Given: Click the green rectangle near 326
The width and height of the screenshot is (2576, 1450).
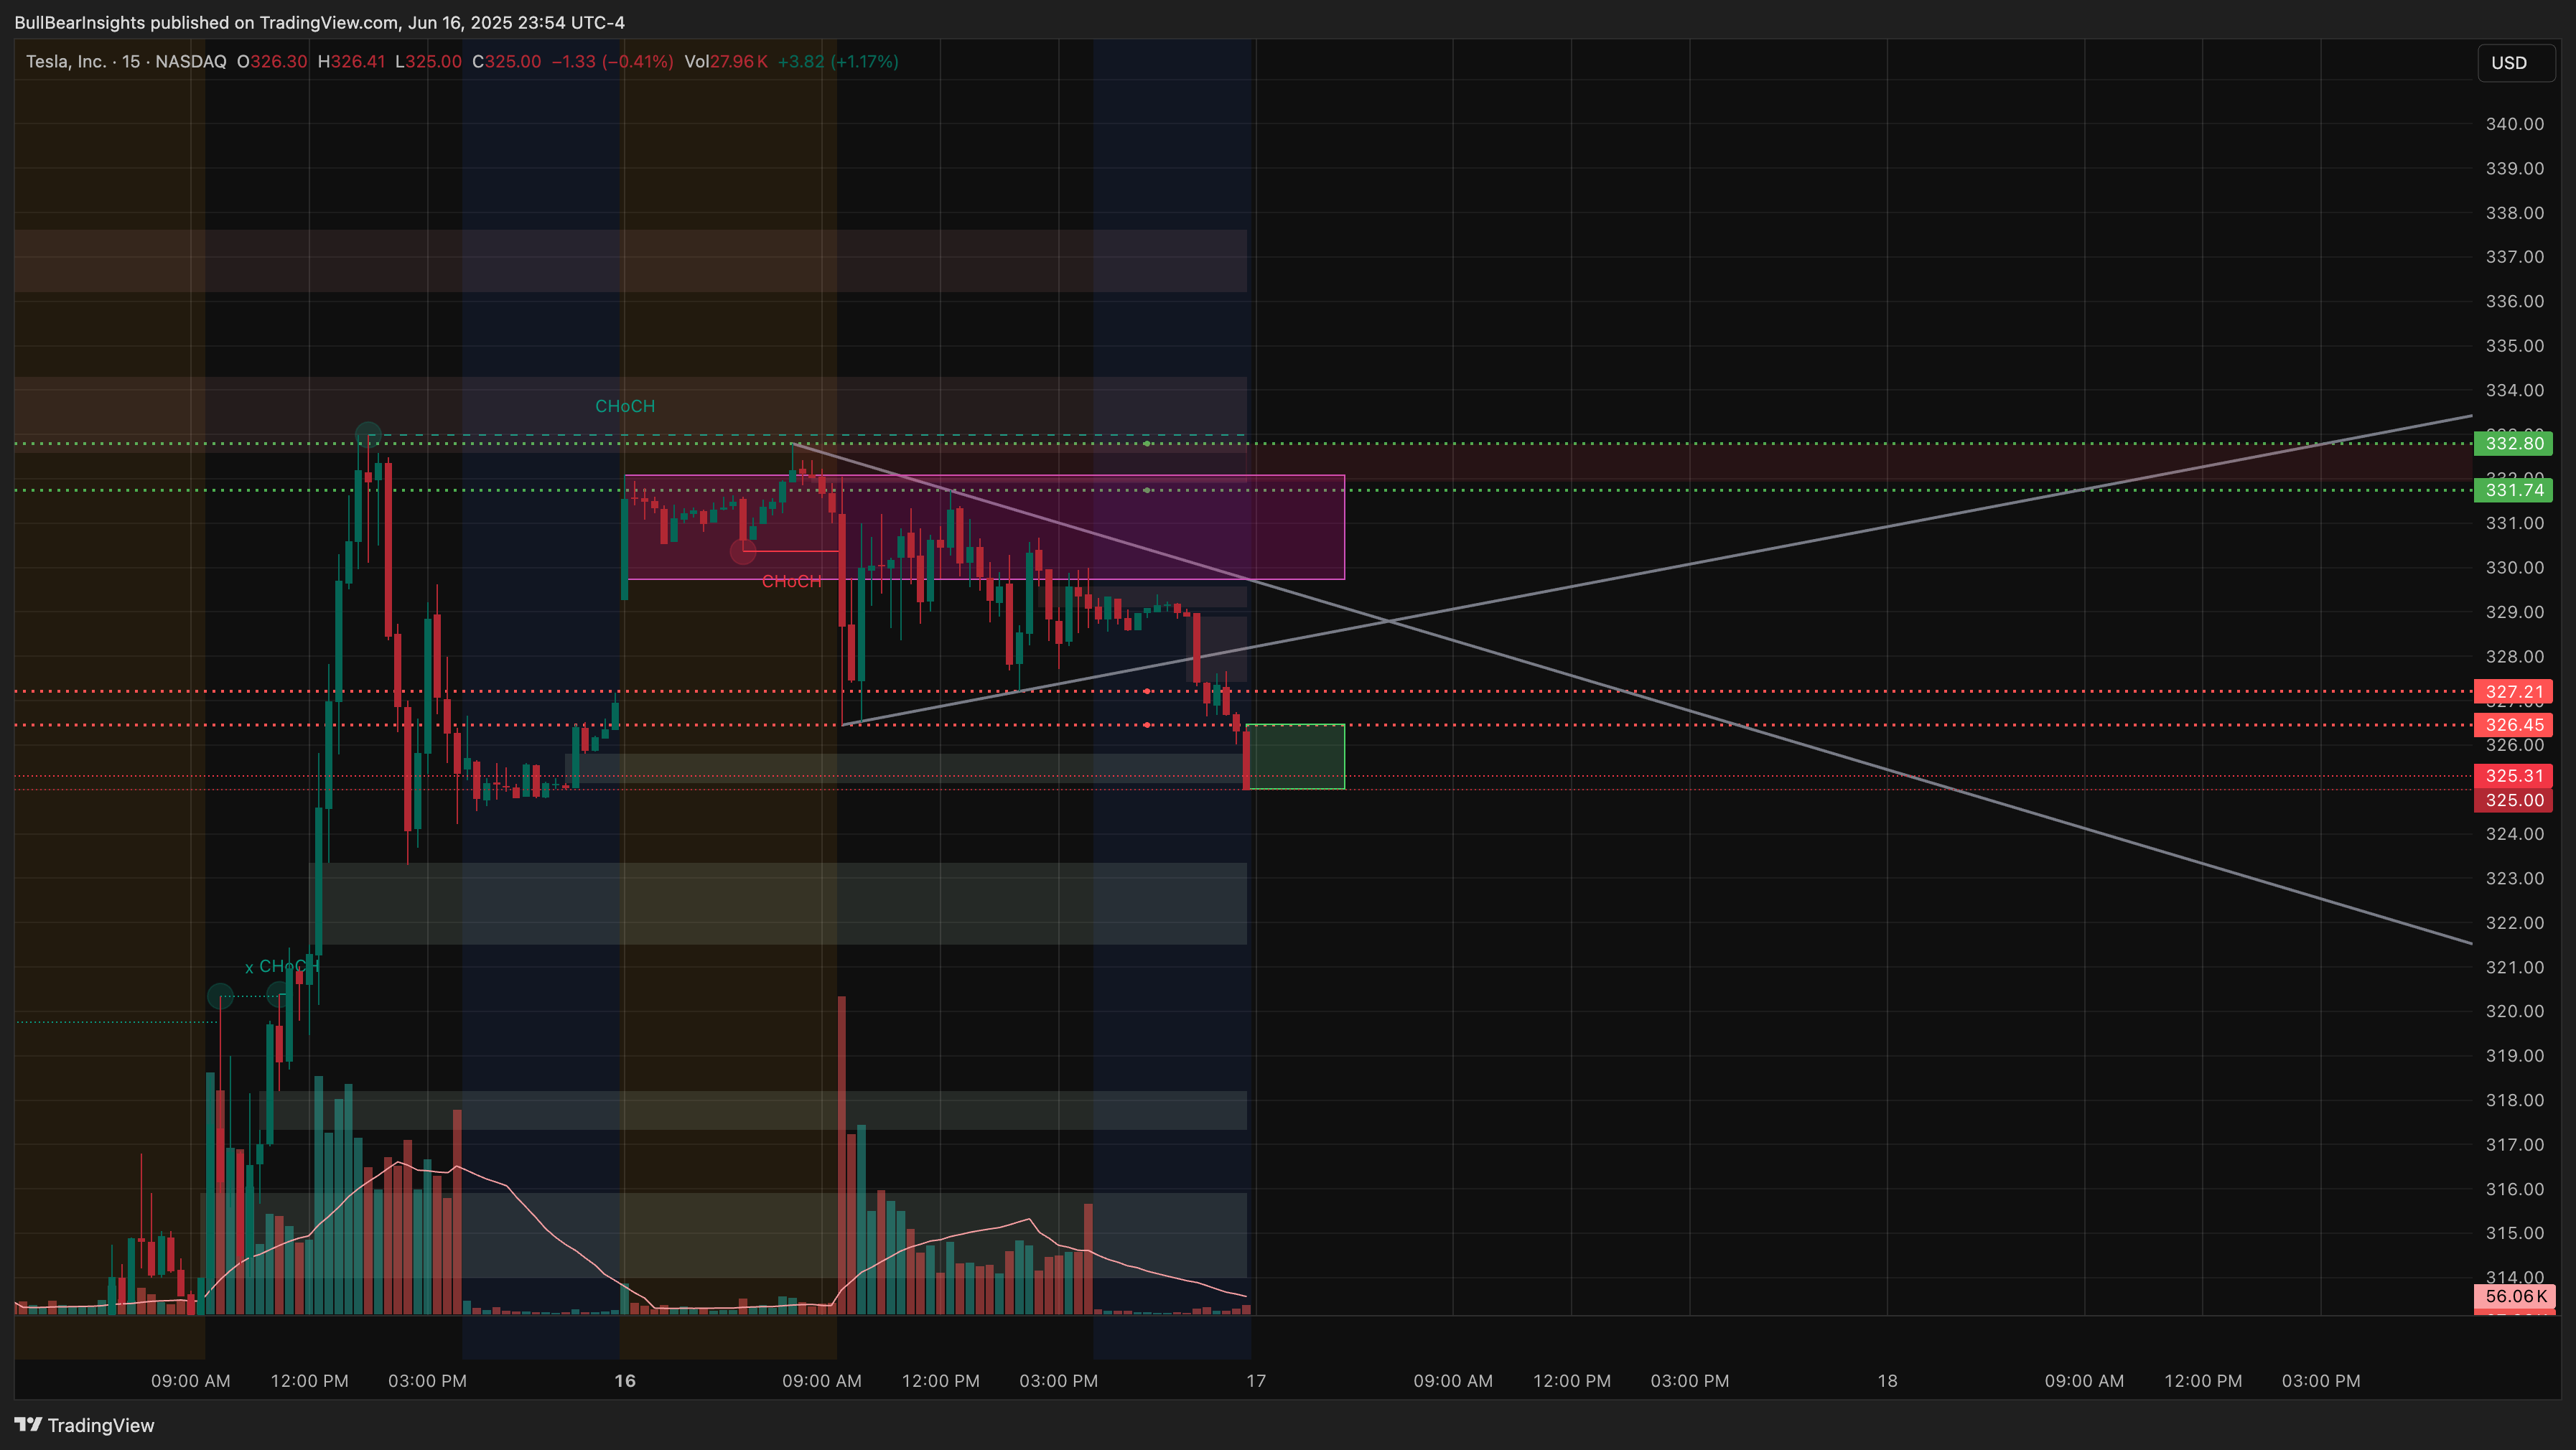Looking at the screenshot, I should [x=1296, y=757].
